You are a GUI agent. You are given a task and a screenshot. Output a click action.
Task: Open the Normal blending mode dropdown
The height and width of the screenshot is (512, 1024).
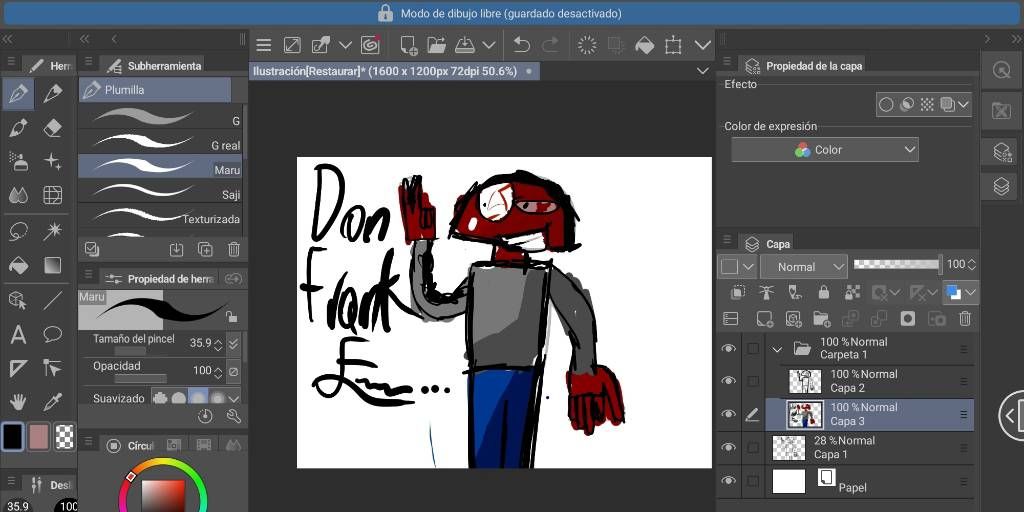click(803, 266)
